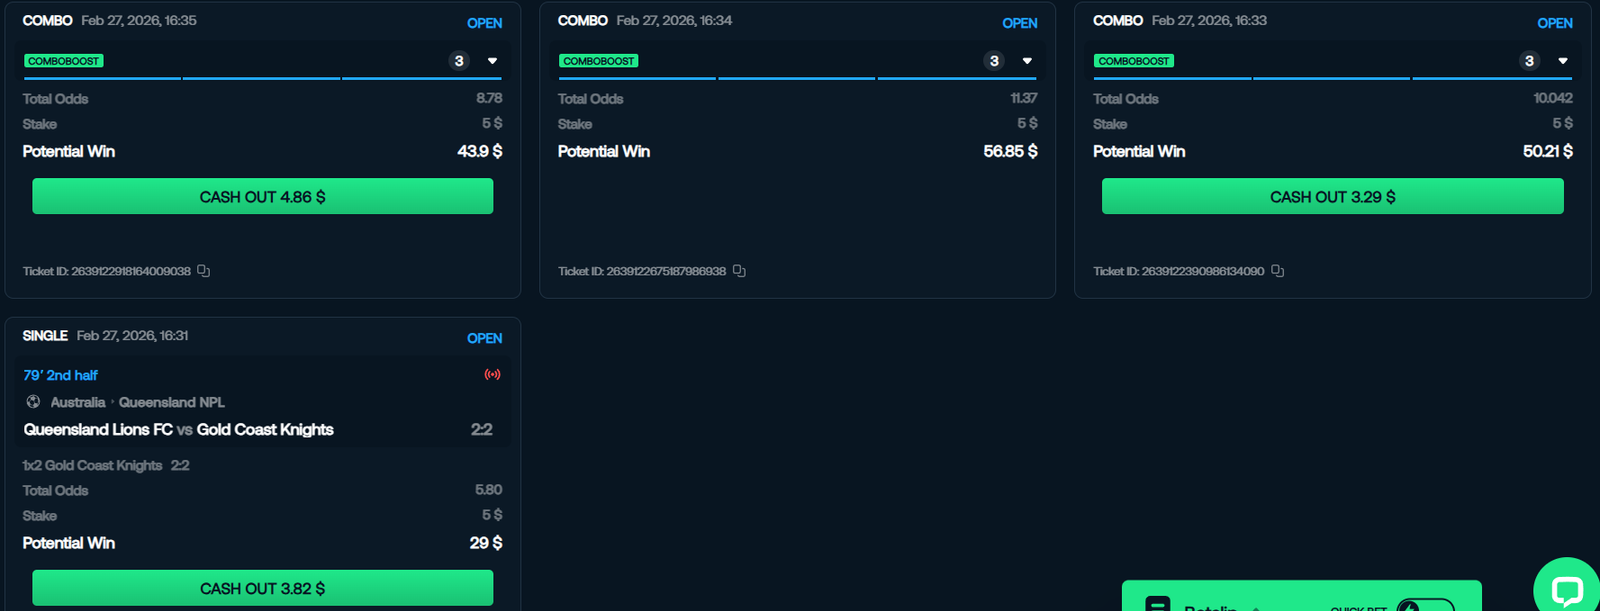Open the live chat support bubble
Image resolution: width=1600 pixels, height=611 pixels.
click(x=1566, y=589)
